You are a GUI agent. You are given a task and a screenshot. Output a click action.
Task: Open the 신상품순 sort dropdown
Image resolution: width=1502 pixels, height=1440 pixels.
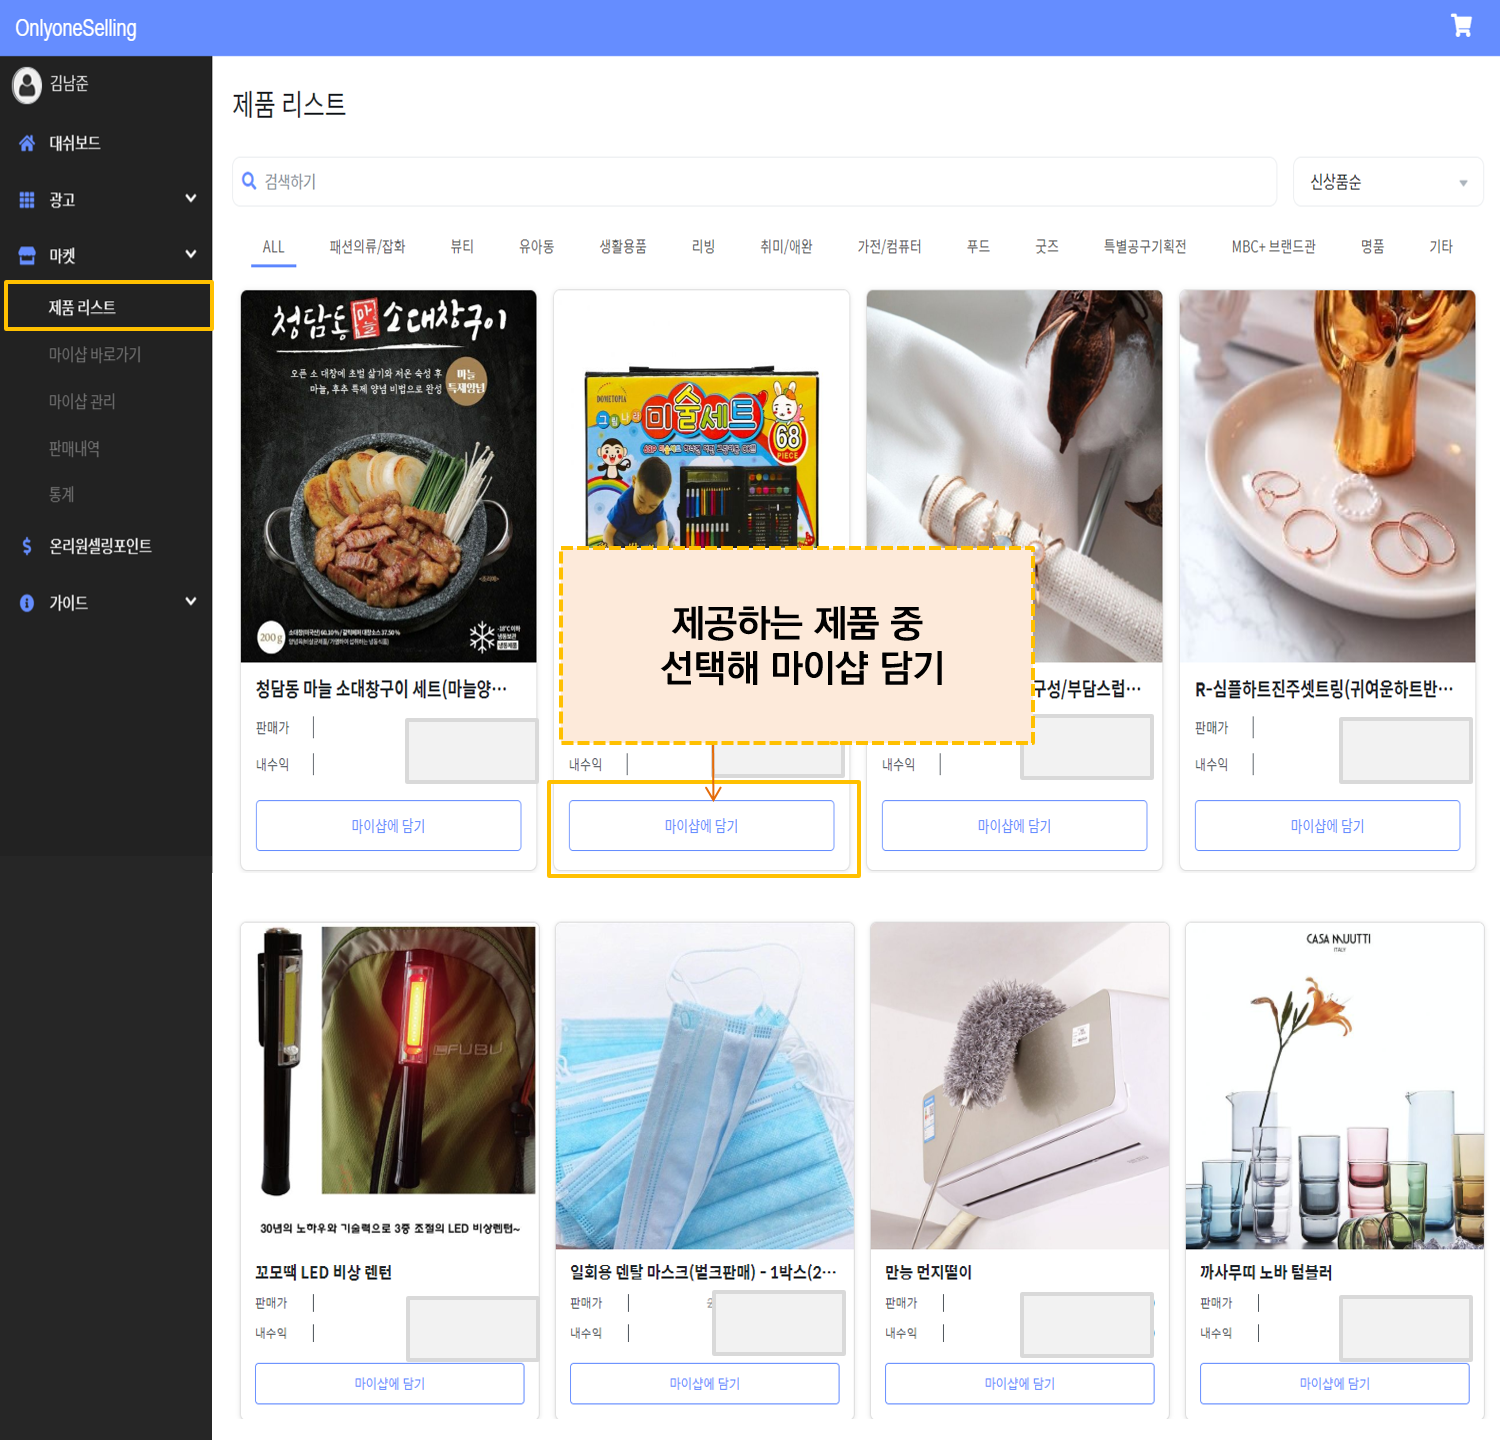tap(1387, 182)
